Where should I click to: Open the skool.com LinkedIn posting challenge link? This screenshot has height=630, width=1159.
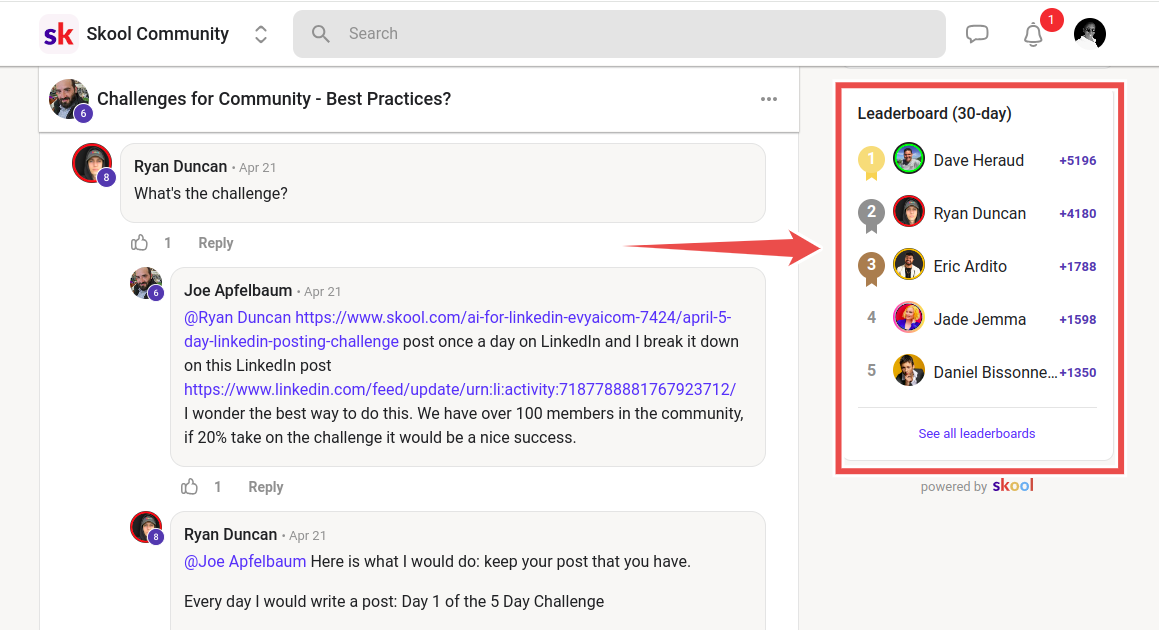pos(458,329)
